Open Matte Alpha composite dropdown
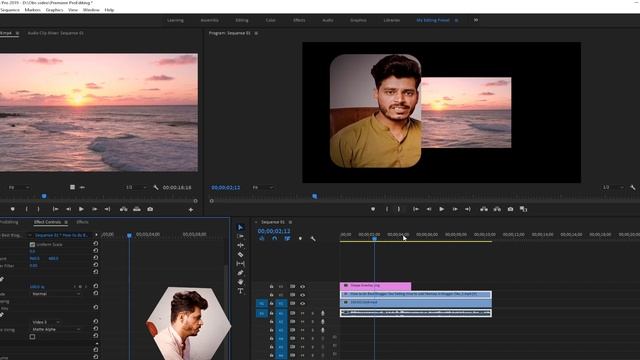640x360 pixels. [56, 329]
